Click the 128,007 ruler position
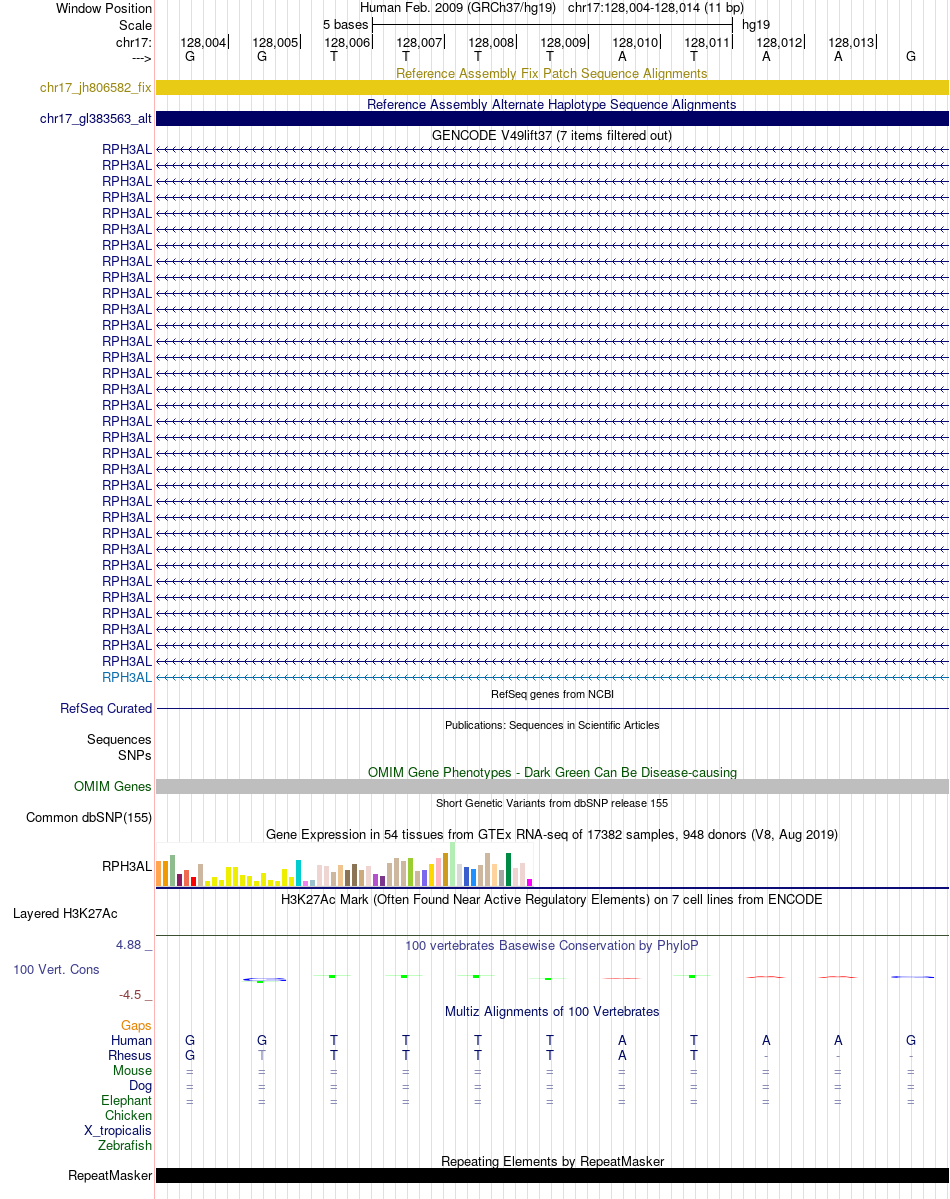950x1199 pixels. tap(419, 43)
